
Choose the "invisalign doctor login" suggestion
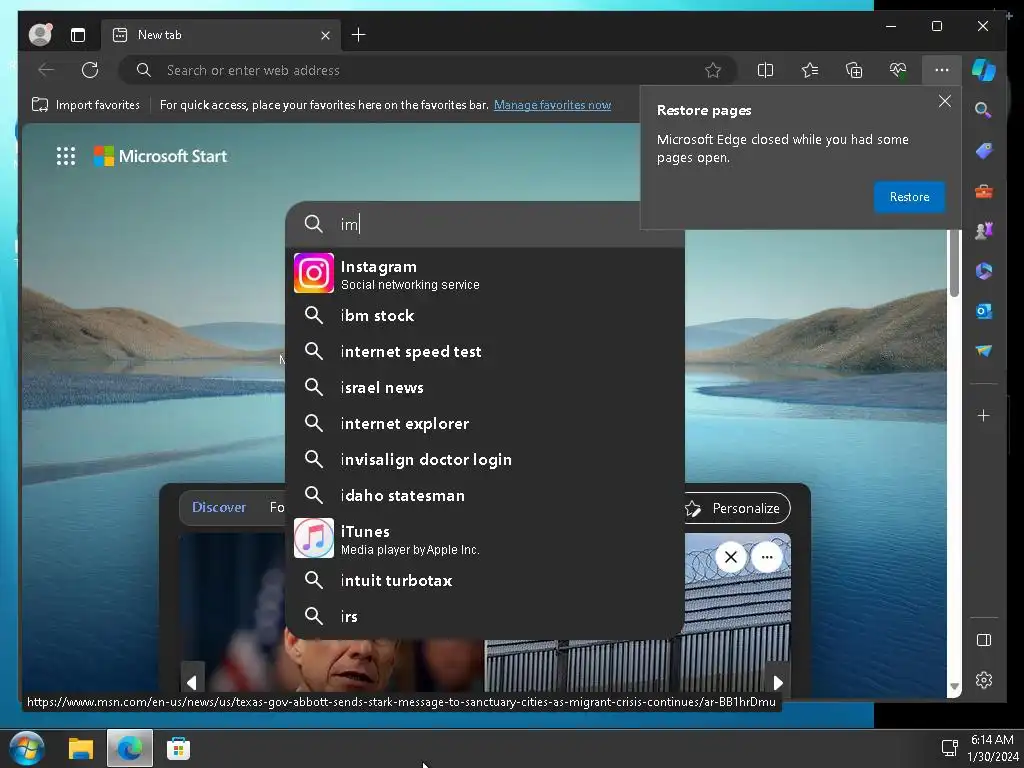pyautogui.click(x=485, y=459)
